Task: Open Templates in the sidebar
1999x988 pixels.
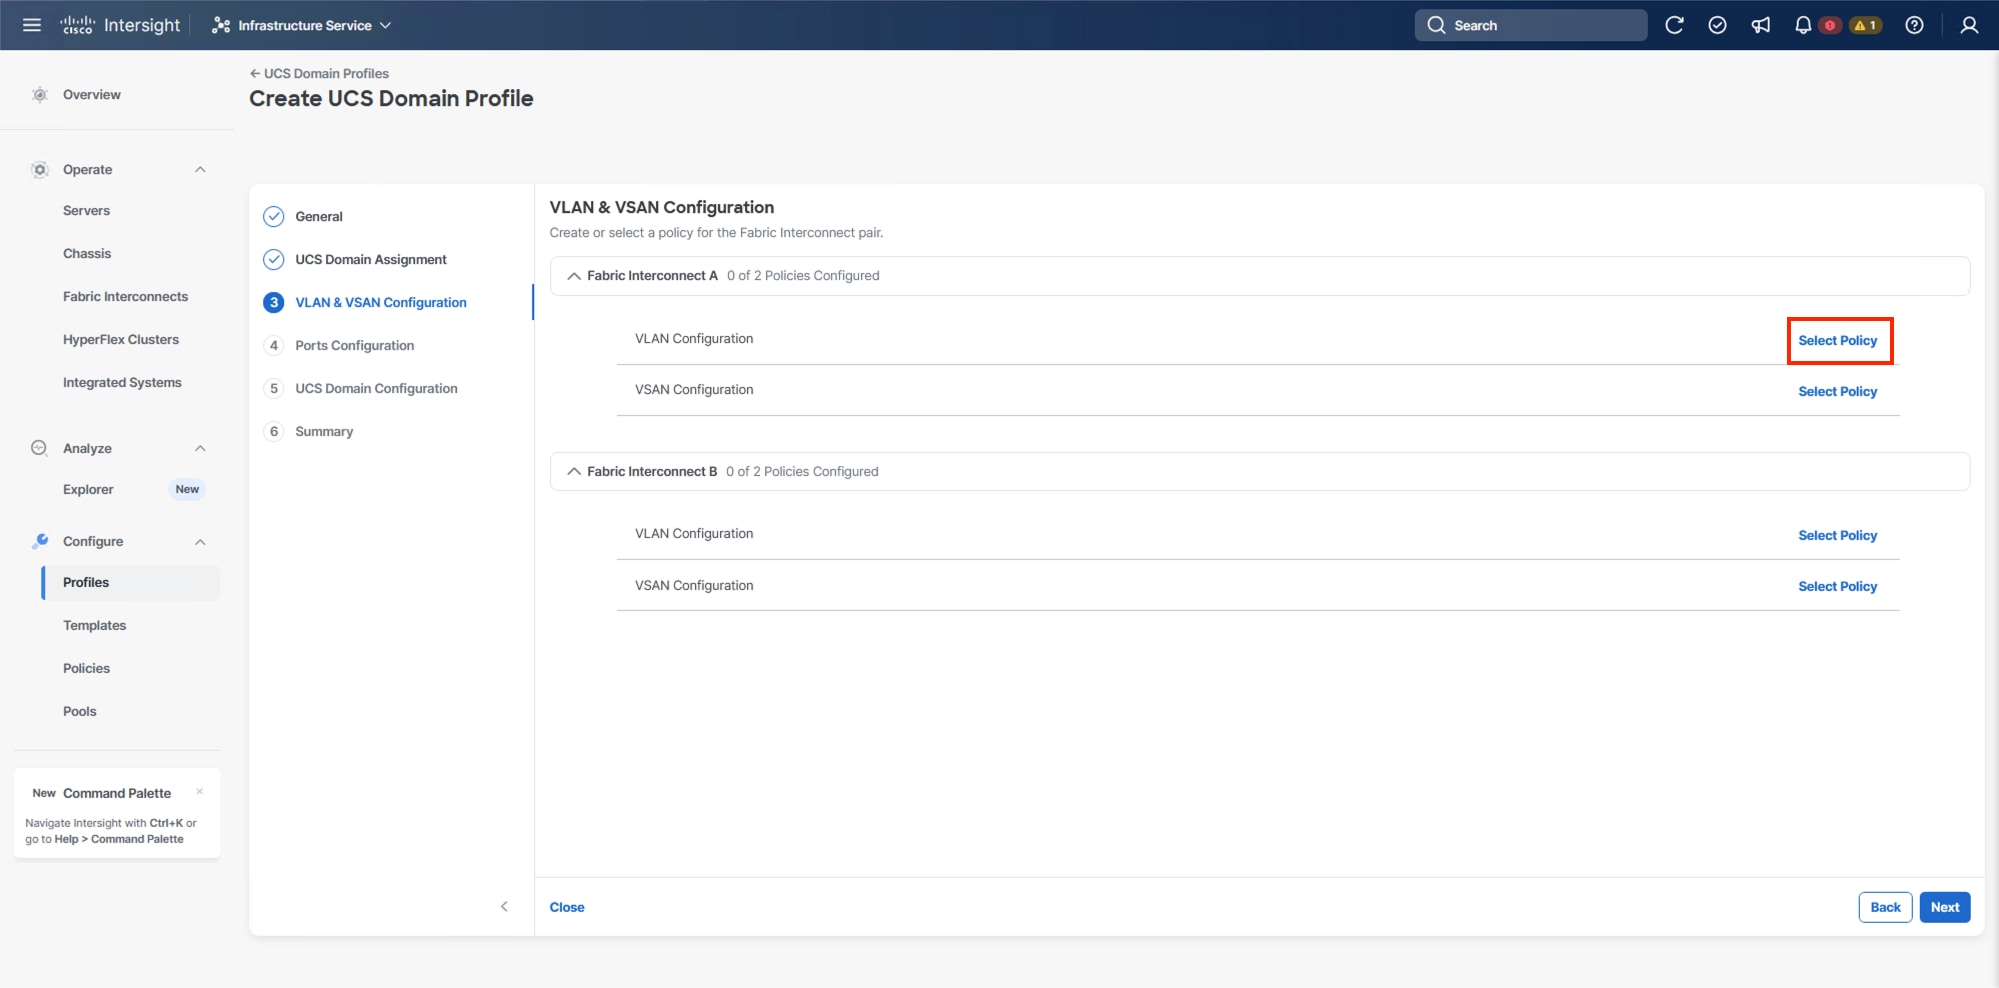Action: pos(94,625)
